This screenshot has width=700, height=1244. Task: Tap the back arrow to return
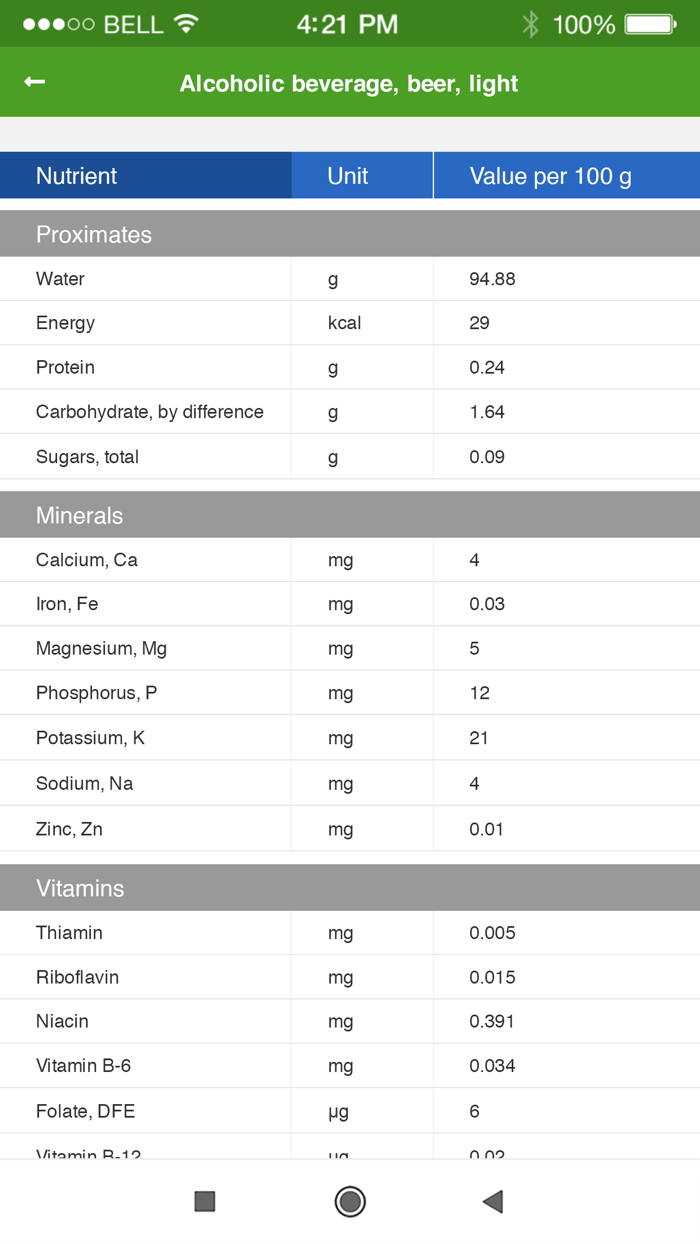tap(33, 83)
